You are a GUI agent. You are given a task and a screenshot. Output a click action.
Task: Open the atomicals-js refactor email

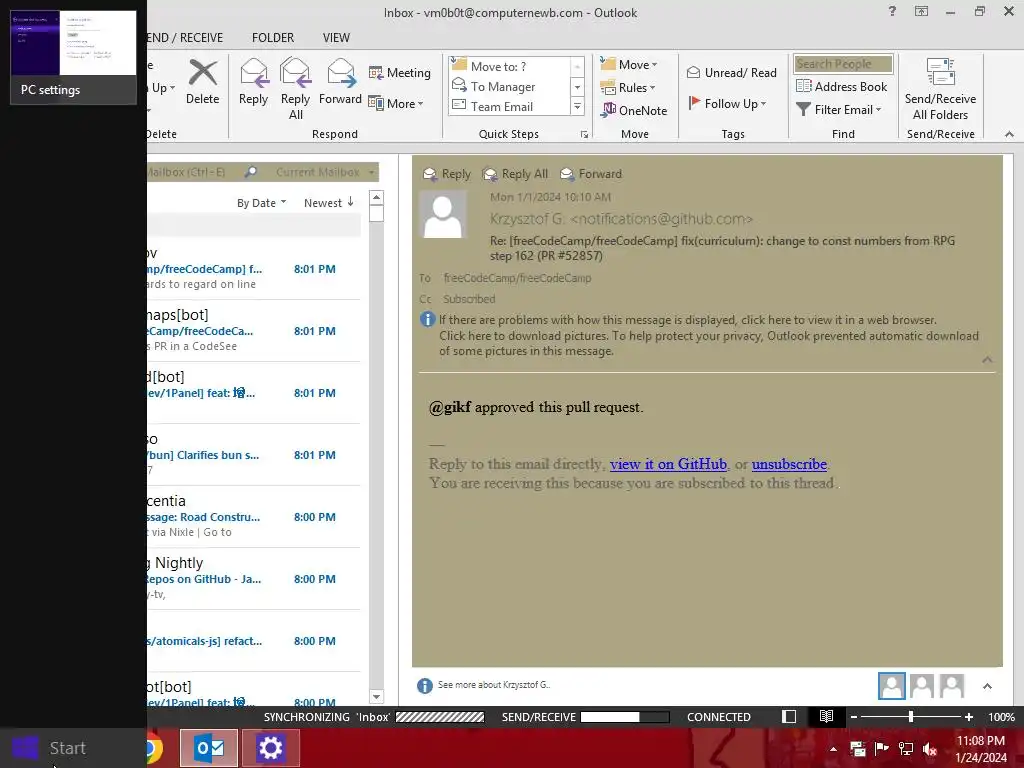[253, 641]
